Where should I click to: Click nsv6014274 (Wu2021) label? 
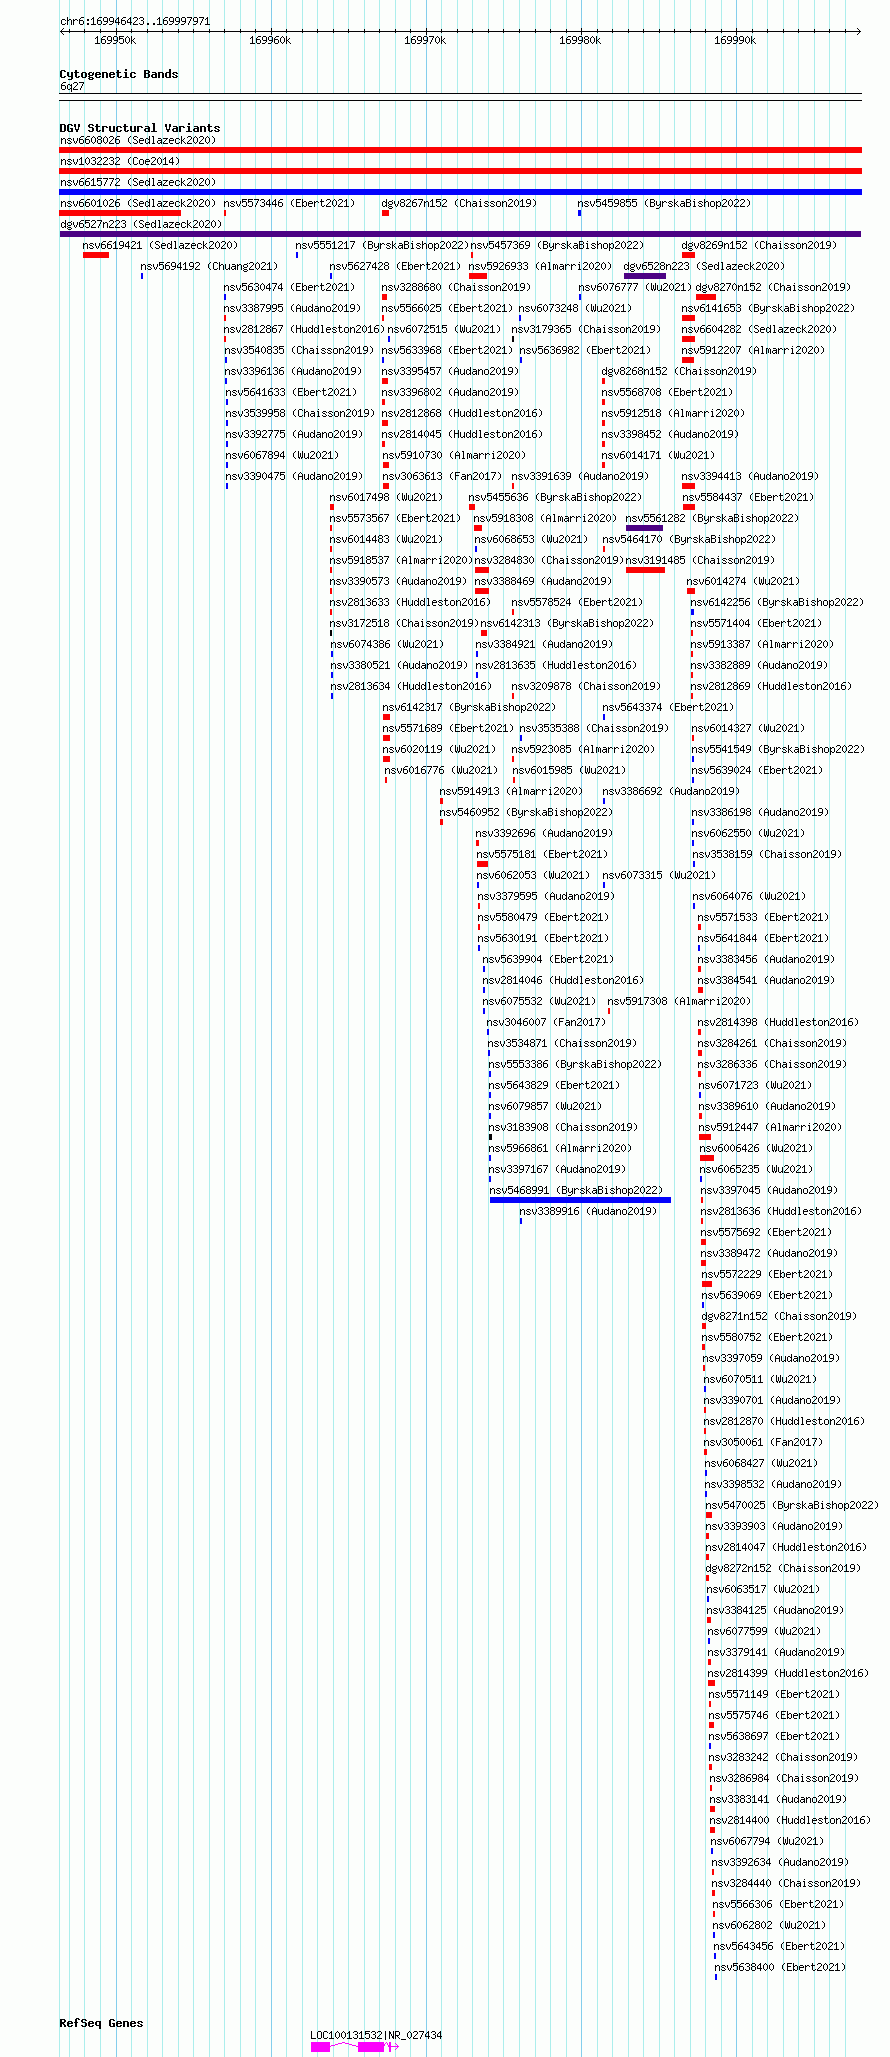pos(743,582)
